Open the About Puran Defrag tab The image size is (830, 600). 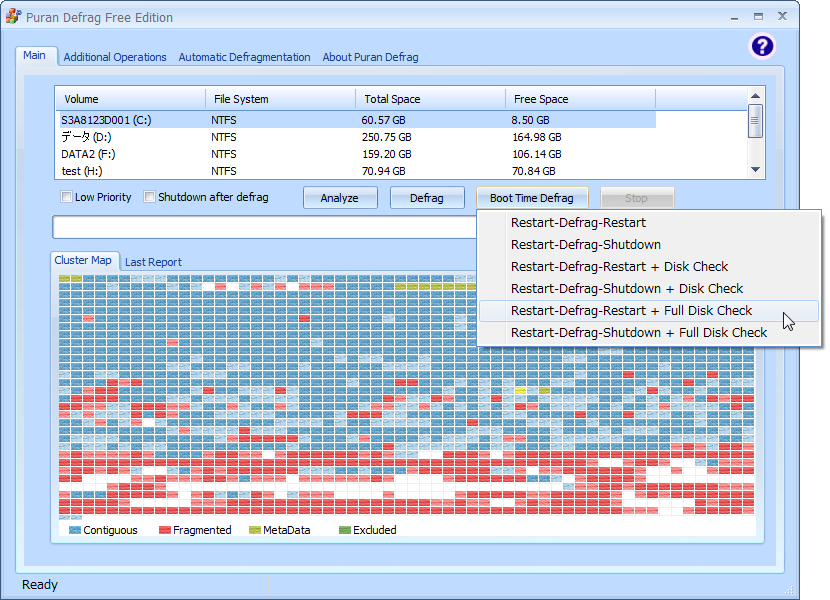(x=371, y=57)
